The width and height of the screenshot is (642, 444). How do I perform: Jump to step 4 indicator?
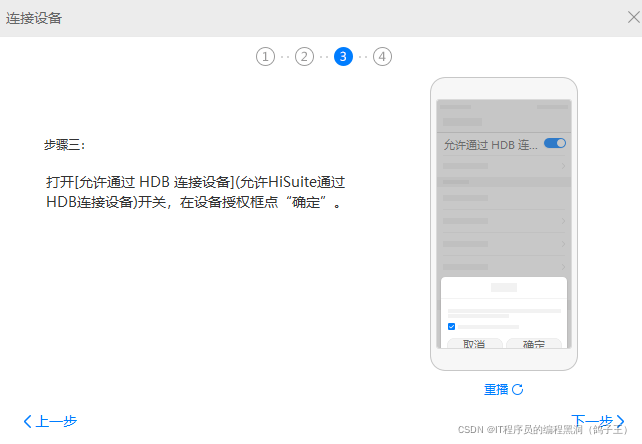pos(382,57)
